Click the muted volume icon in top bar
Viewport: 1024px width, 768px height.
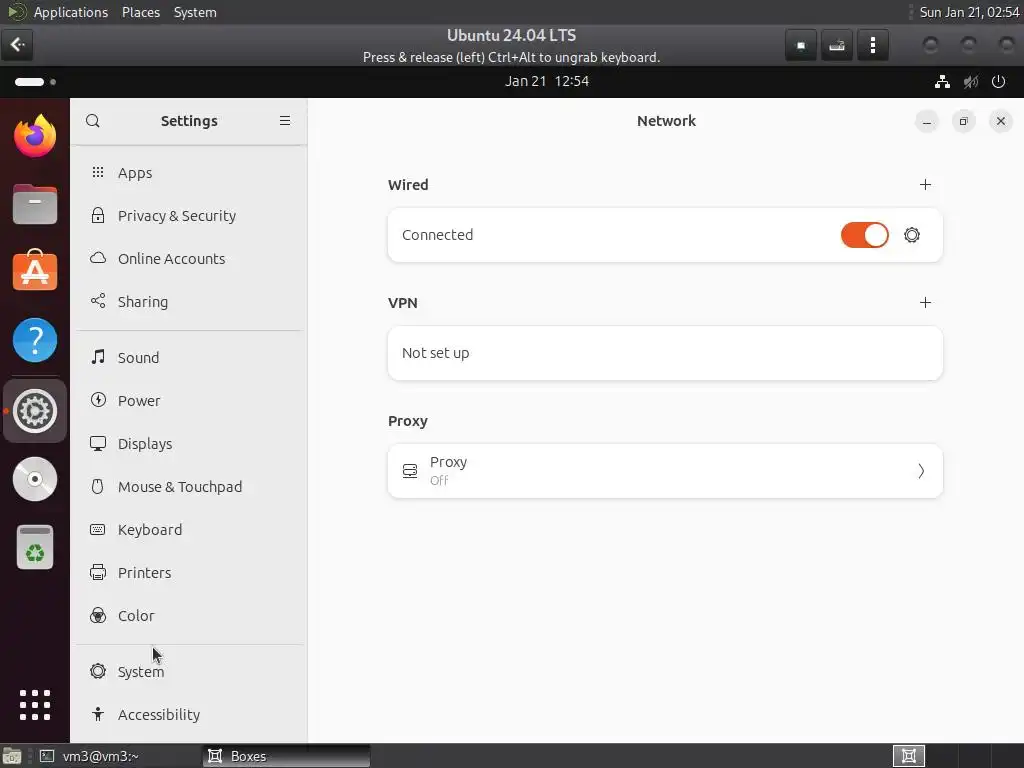point(970,82)
